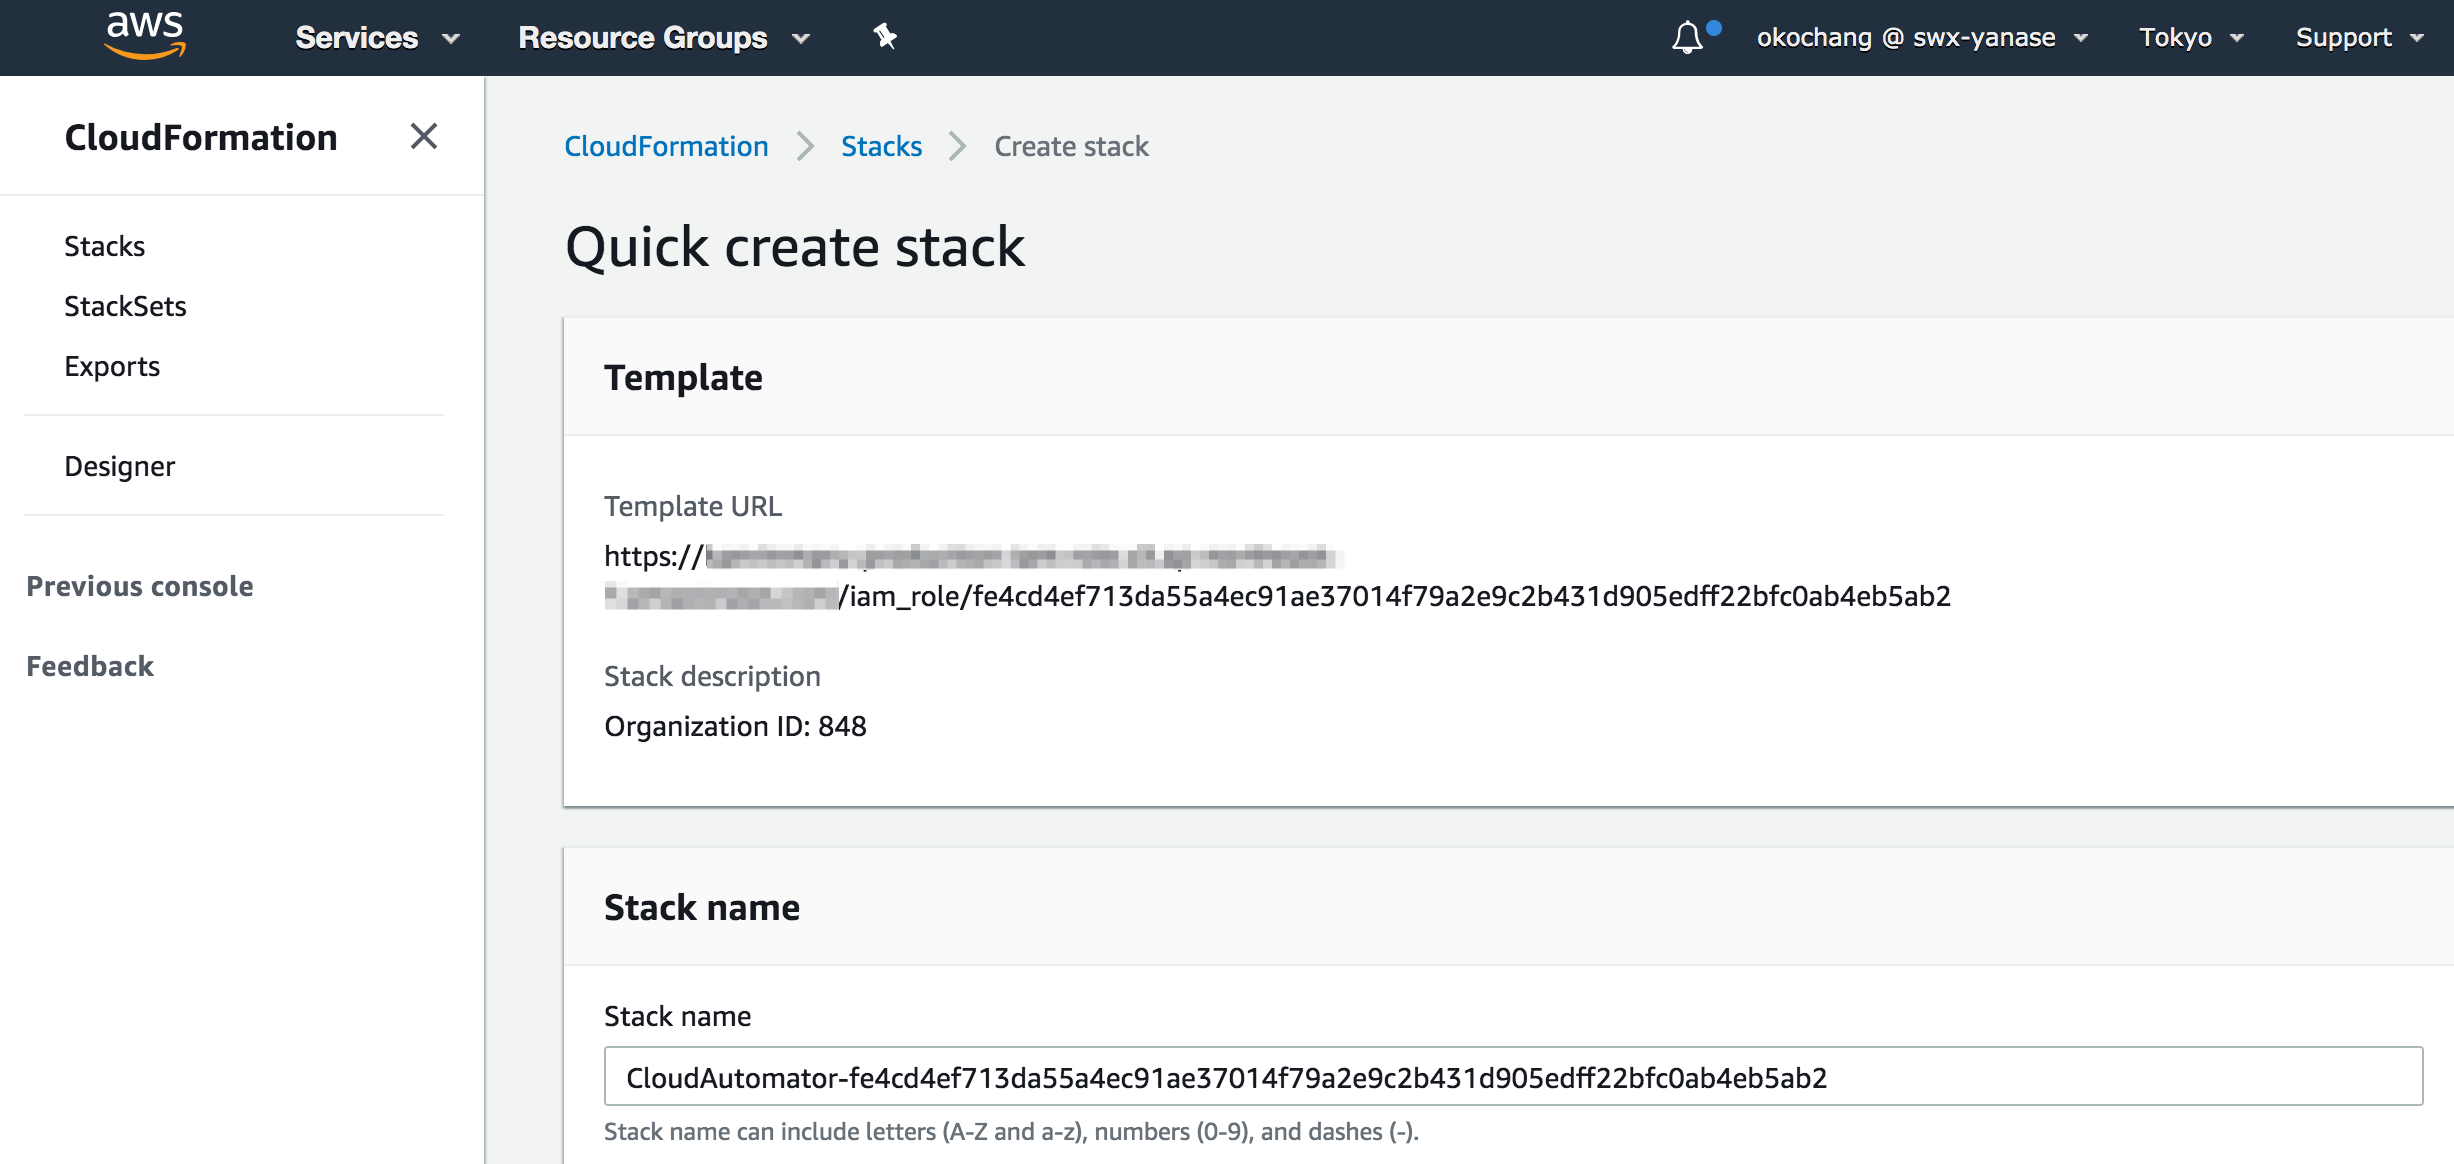Click the AWS logo home icon

click(x=145, y=36)
